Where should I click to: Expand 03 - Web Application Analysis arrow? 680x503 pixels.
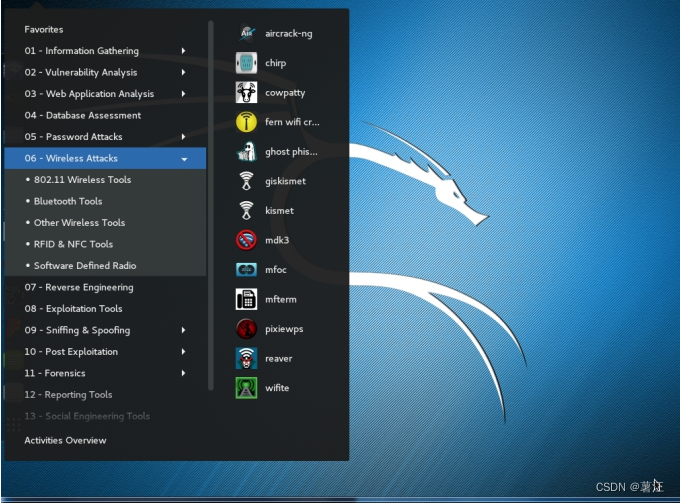183,94
